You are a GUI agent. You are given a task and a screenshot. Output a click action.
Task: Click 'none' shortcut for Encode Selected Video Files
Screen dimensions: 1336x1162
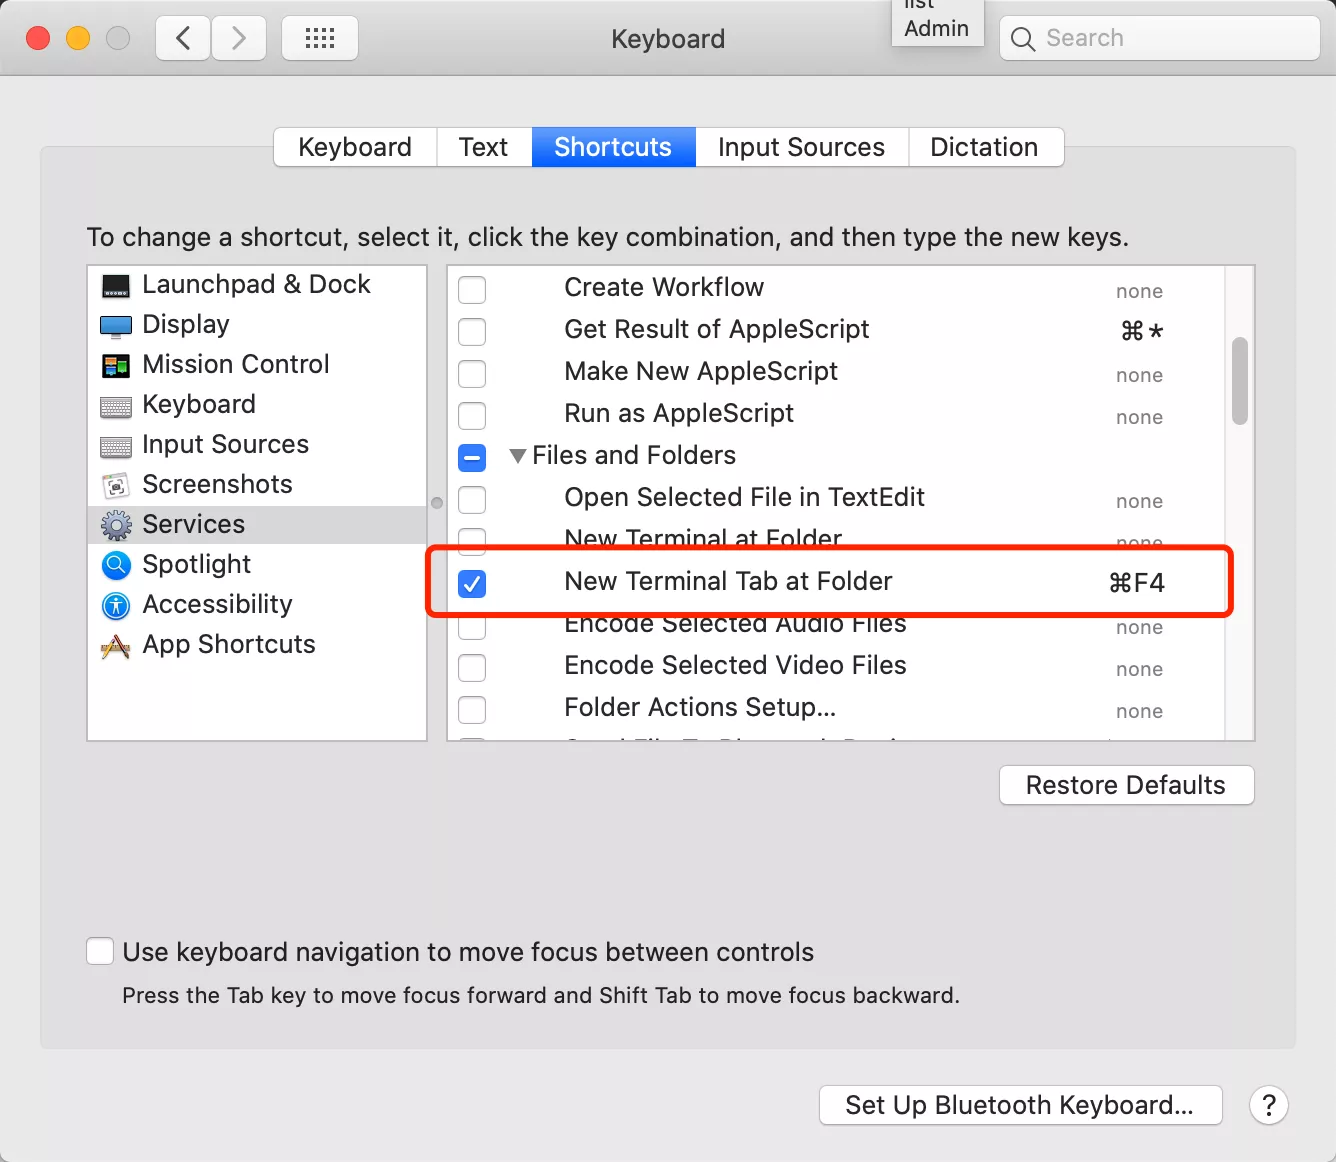coord(1139,669)
